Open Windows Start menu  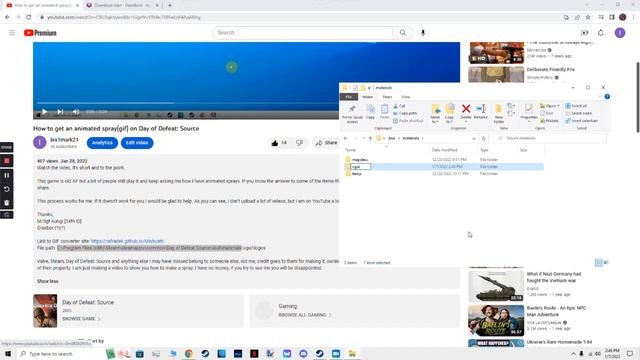tap(8, 353)
